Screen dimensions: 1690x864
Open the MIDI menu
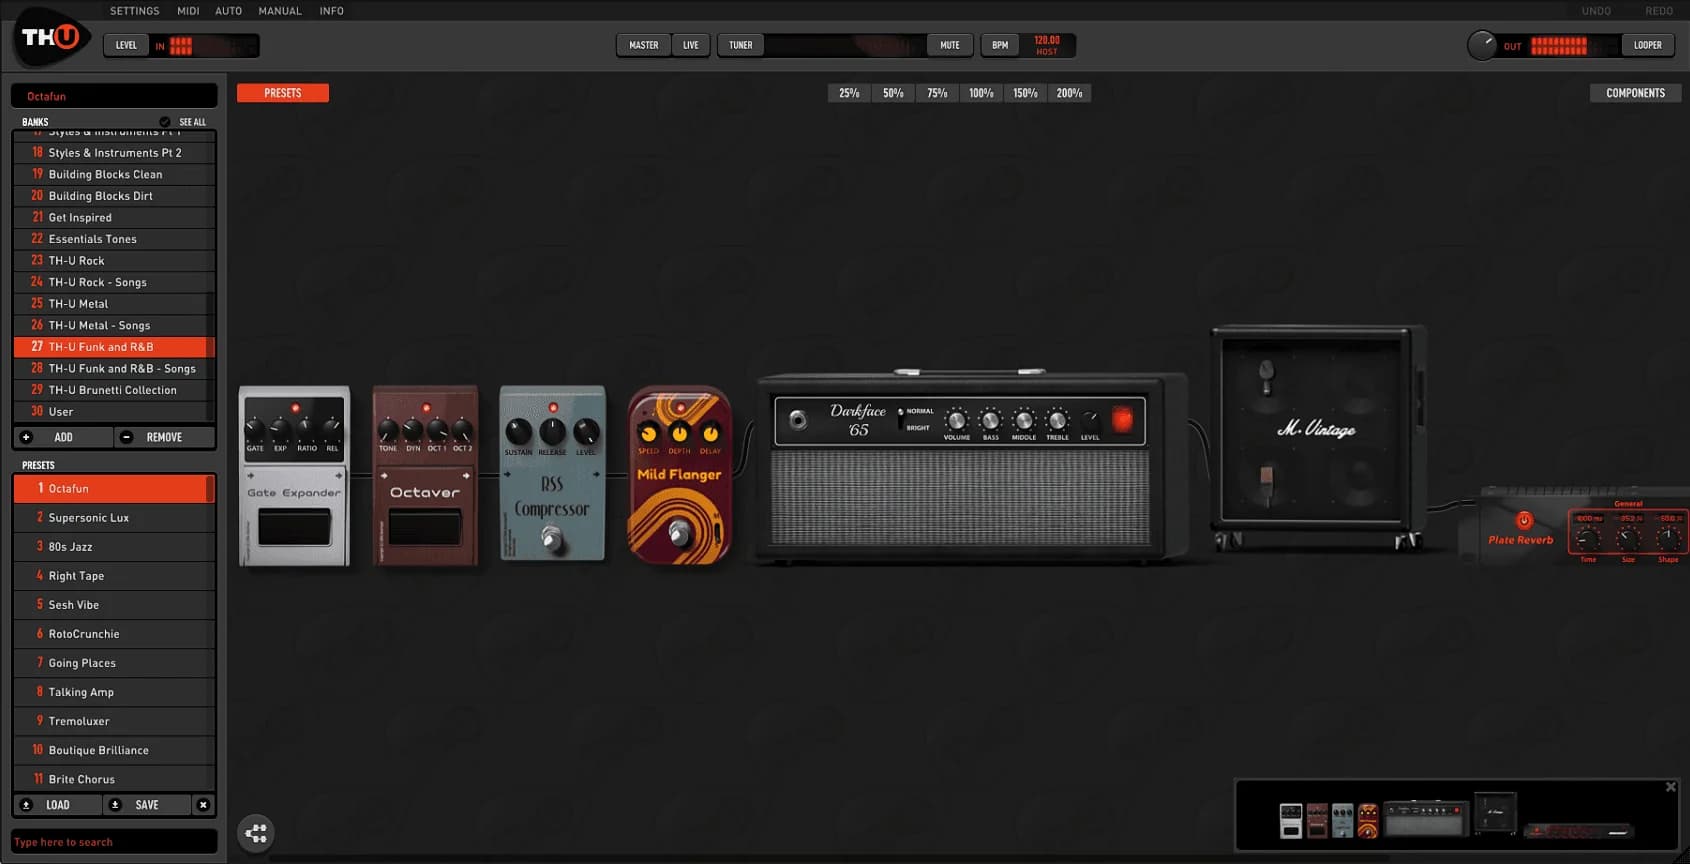[x=188, y=11]
